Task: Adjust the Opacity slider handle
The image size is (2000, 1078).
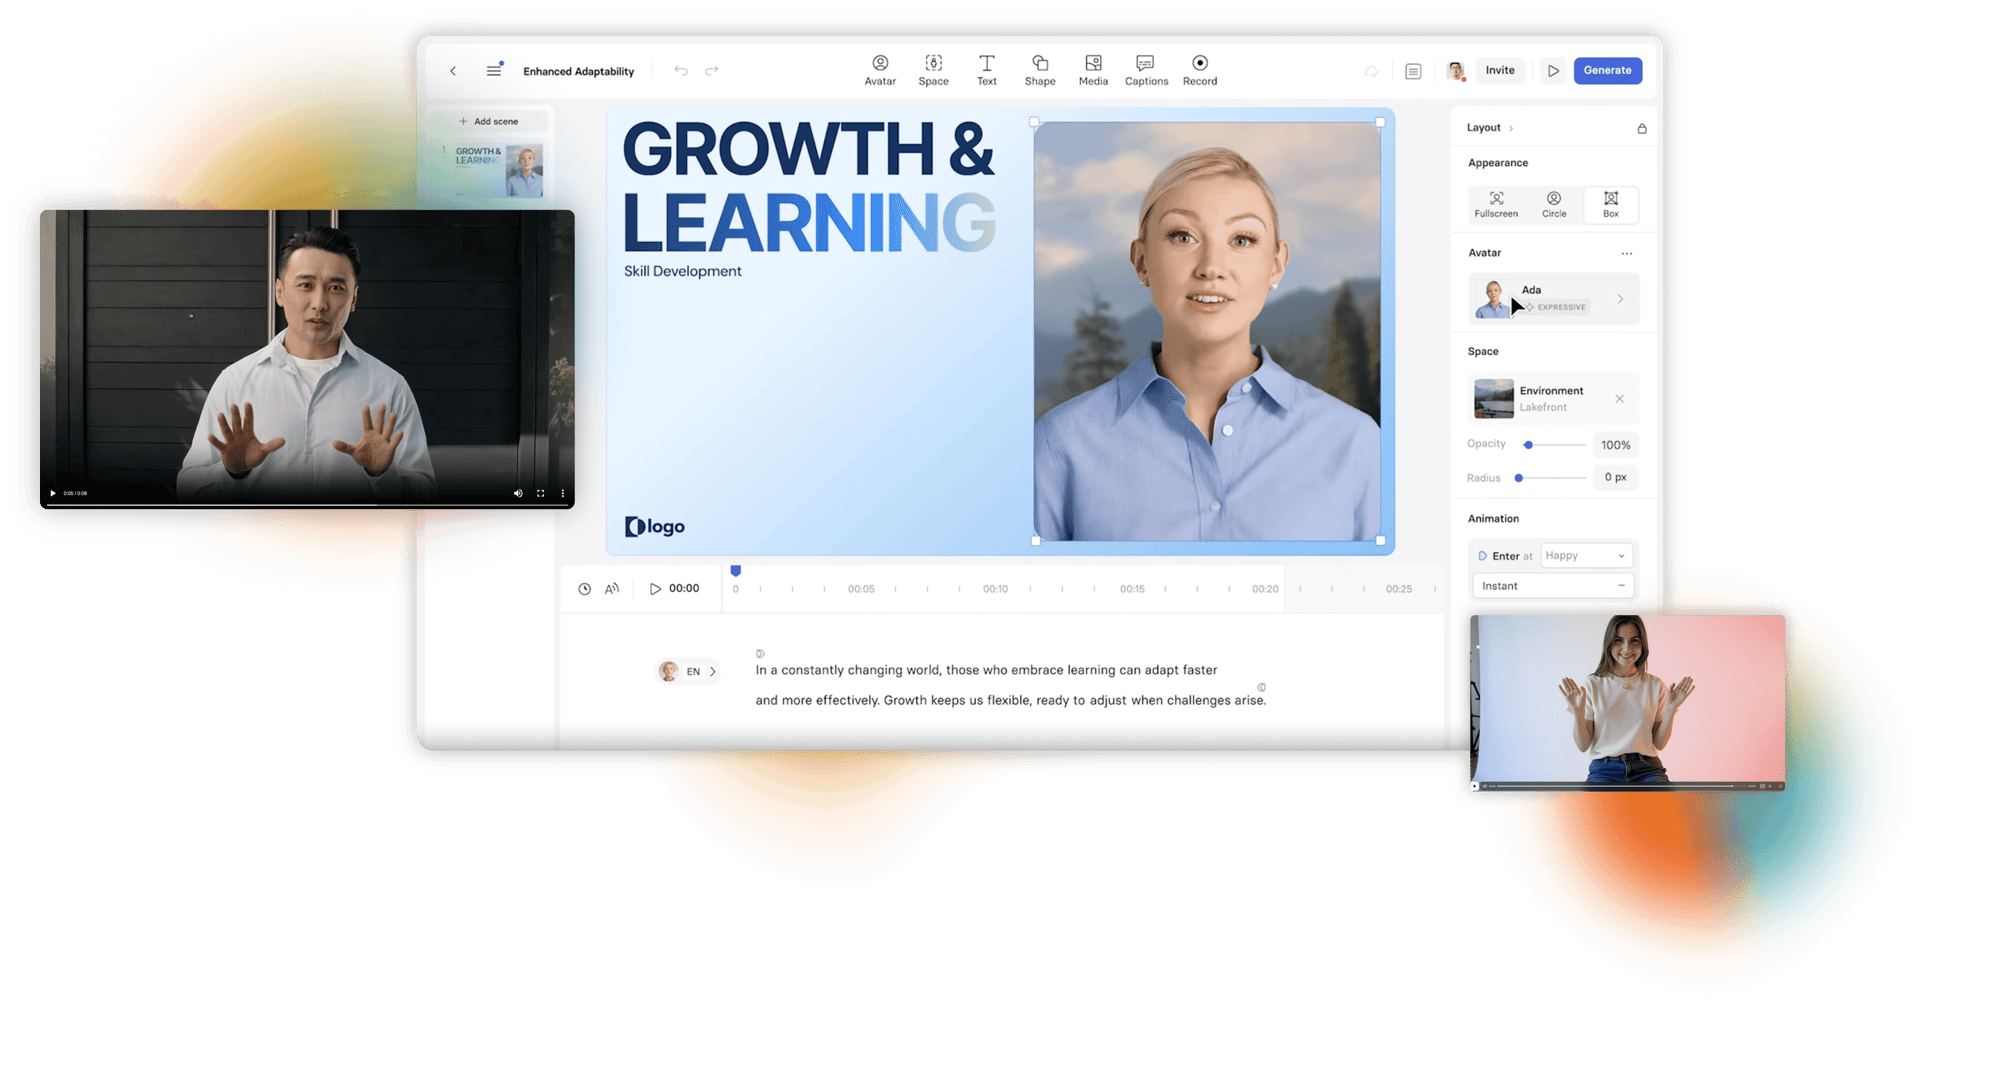Action: pos(1528,445)
